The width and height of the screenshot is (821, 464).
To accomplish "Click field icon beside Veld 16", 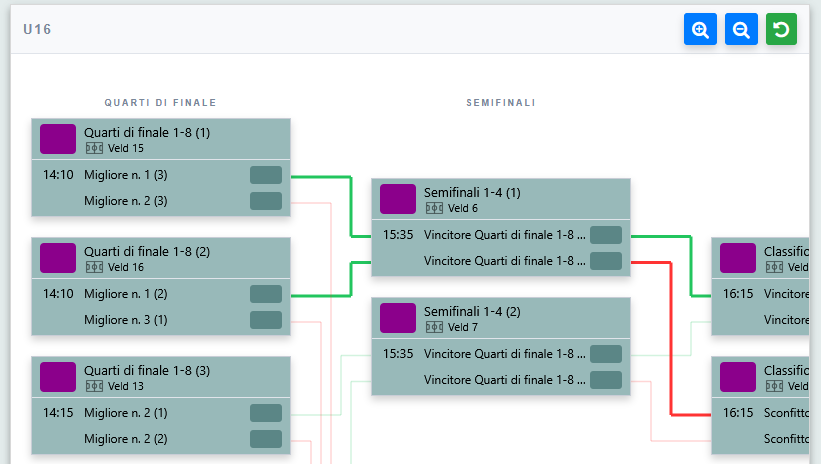I will click(94, 267).
